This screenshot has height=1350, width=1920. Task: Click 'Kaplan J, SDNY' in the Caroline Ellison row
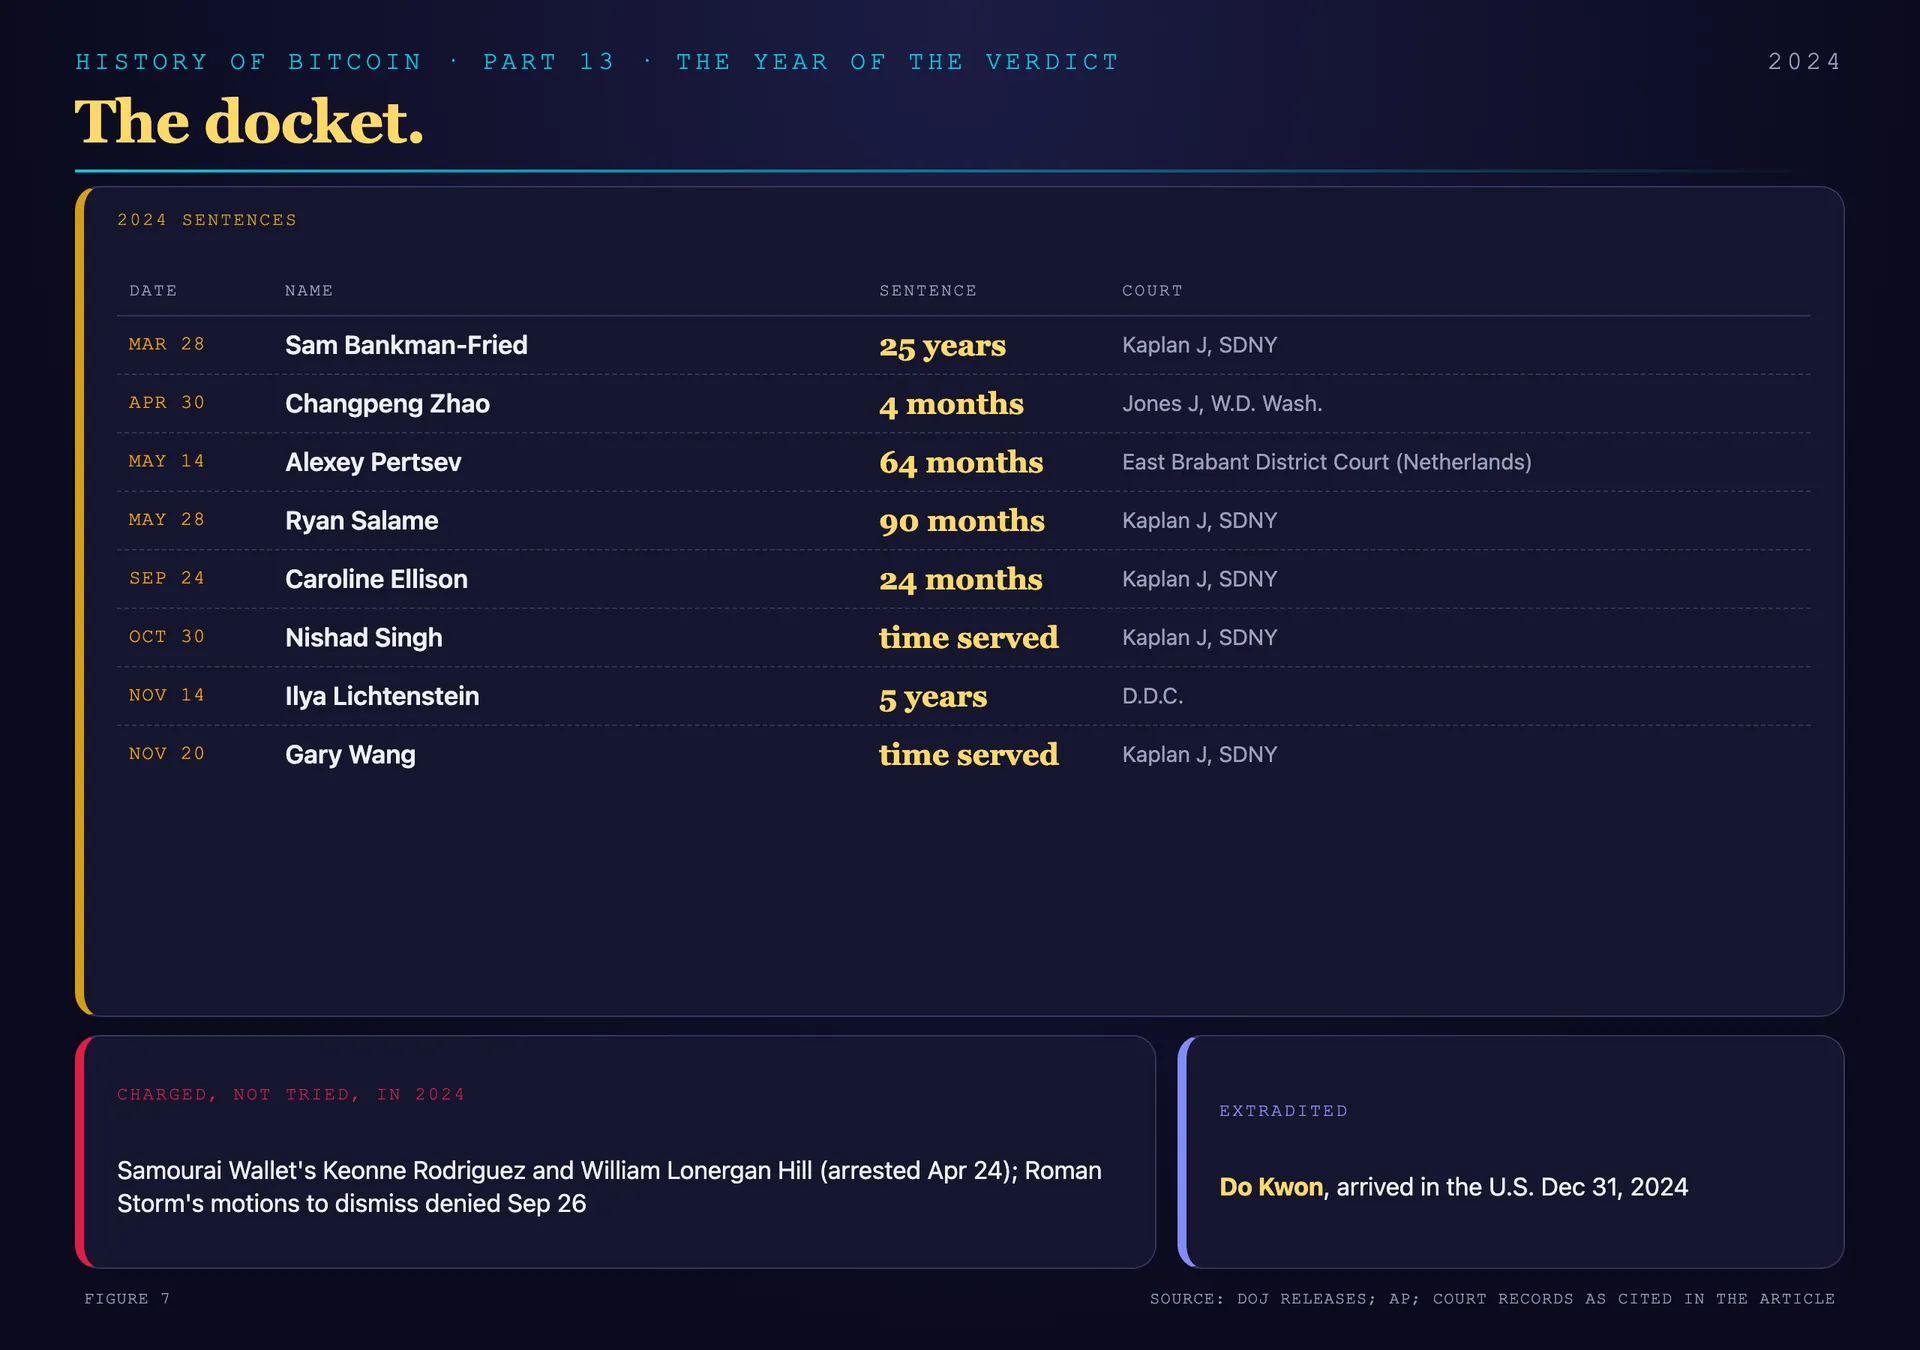click(1199, 579)
